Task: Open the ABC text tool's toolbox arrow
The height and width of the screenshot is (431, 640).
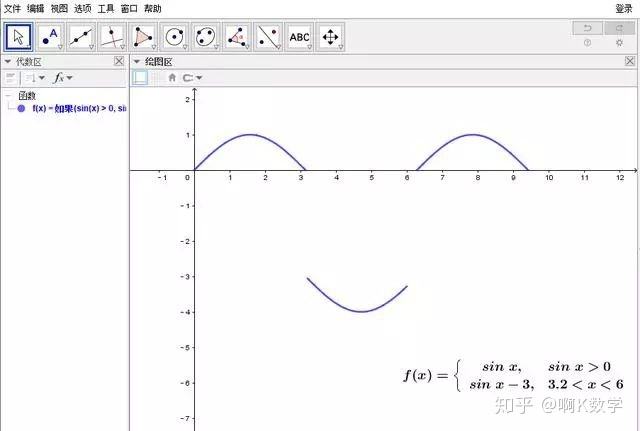Action: [x=309, y=47]
